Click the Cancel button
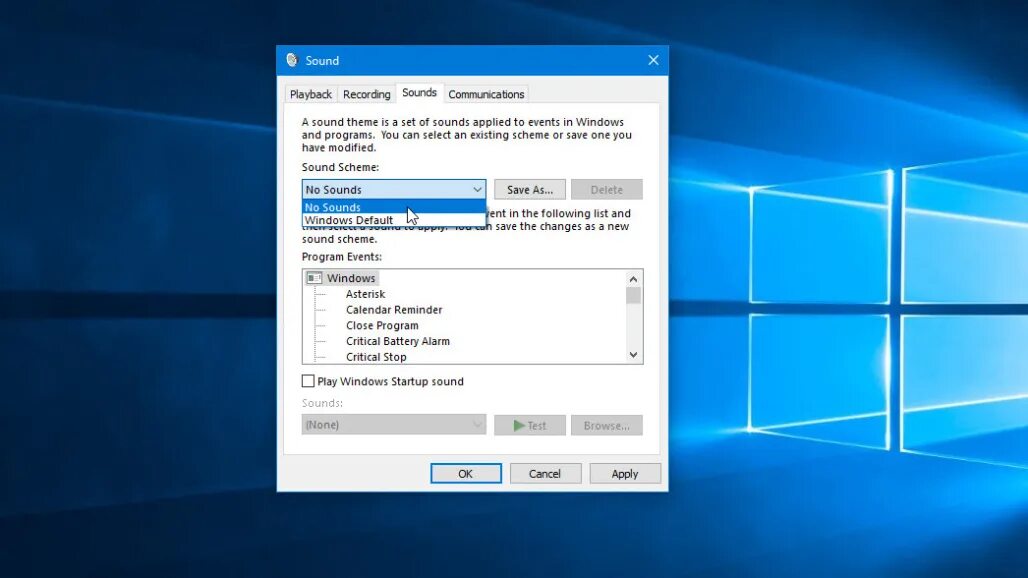1028x578 pixels. tap(545, 473)
